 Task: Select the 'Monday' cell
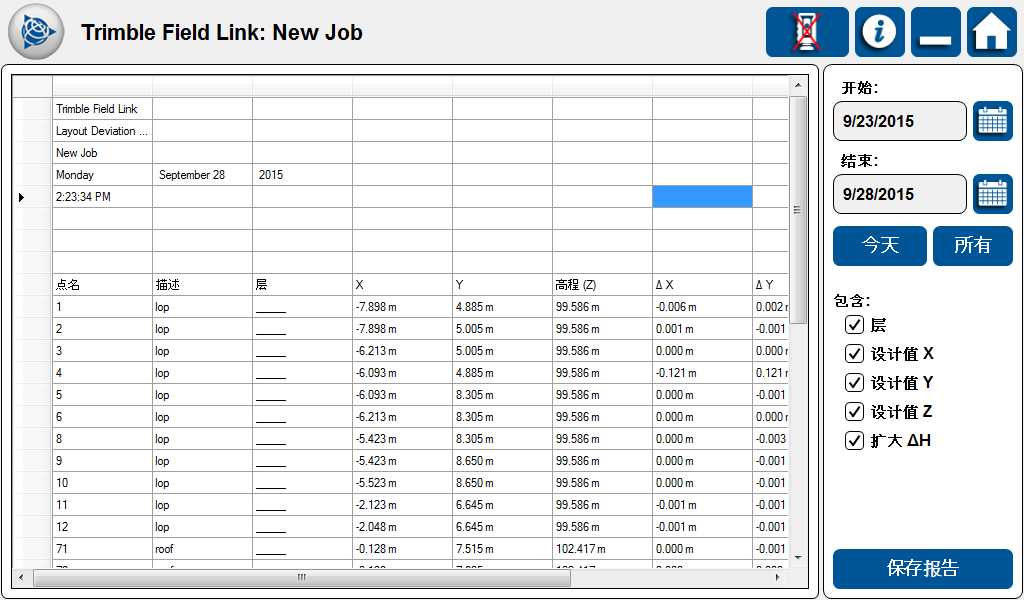tap(103, 175)
